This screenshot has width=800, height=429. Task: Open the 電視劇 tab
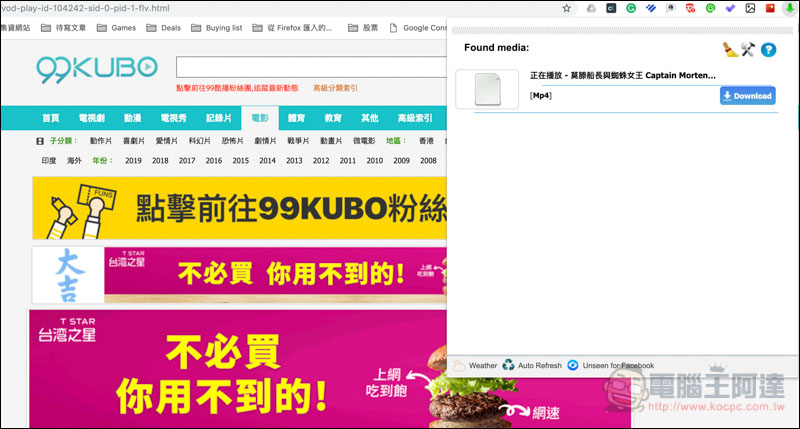[91, 118]
